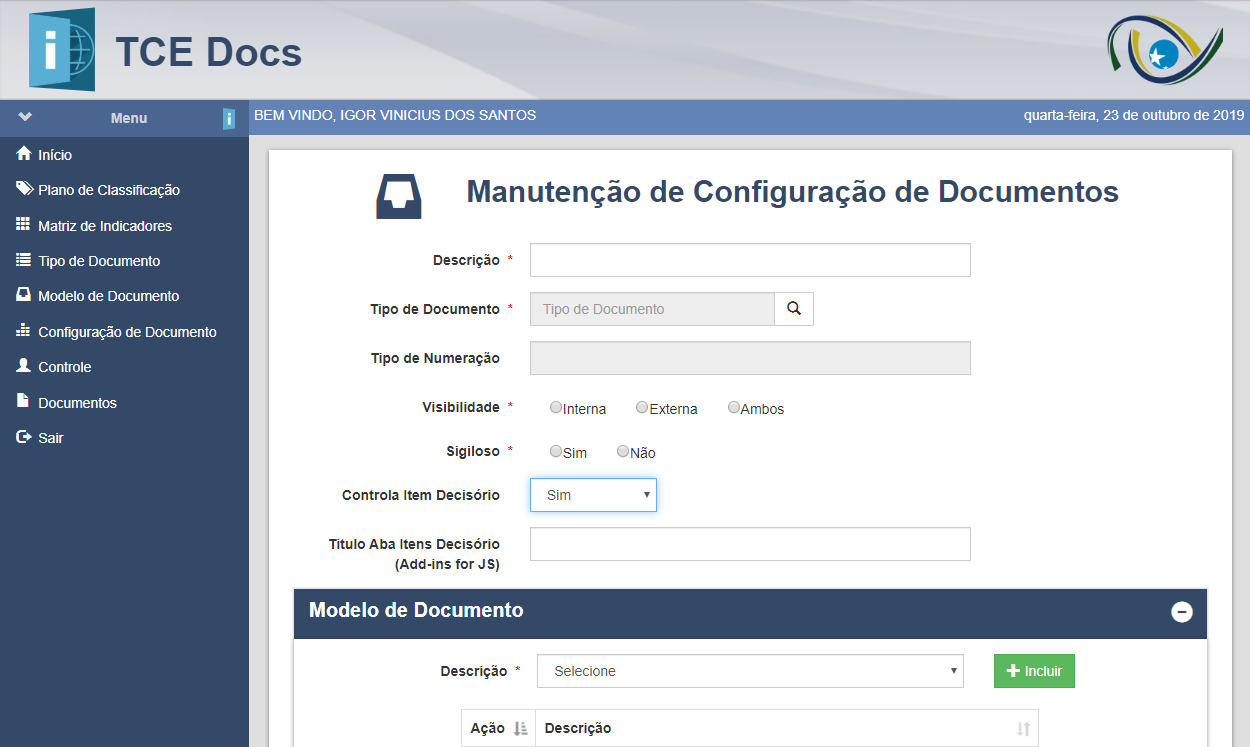
Task: Go to Configuração de Documento menu item
Action: click(x=126, y=332)
